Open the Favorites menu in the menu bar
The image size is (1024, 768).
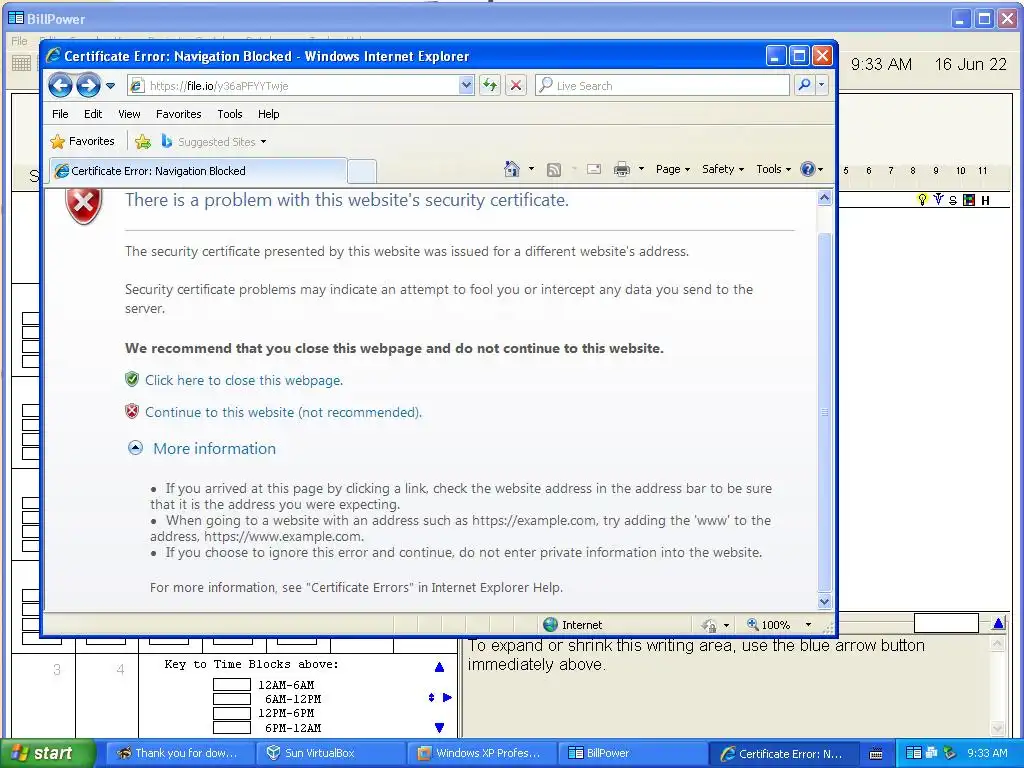178,114
